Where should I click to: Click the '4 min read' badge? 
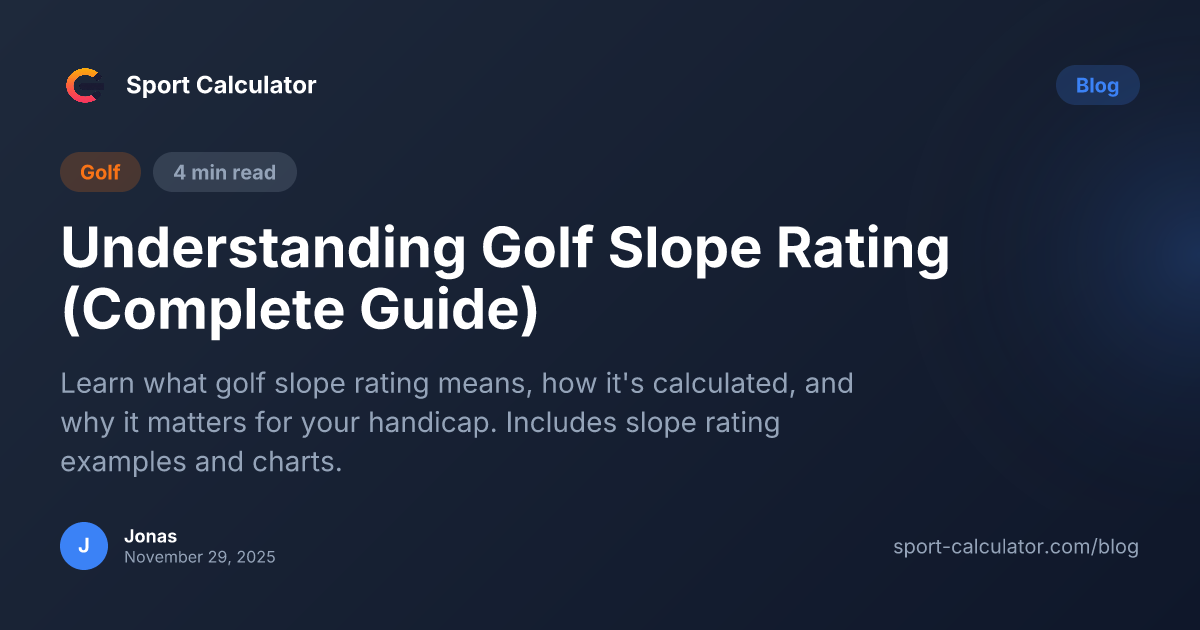pos(224,171)
